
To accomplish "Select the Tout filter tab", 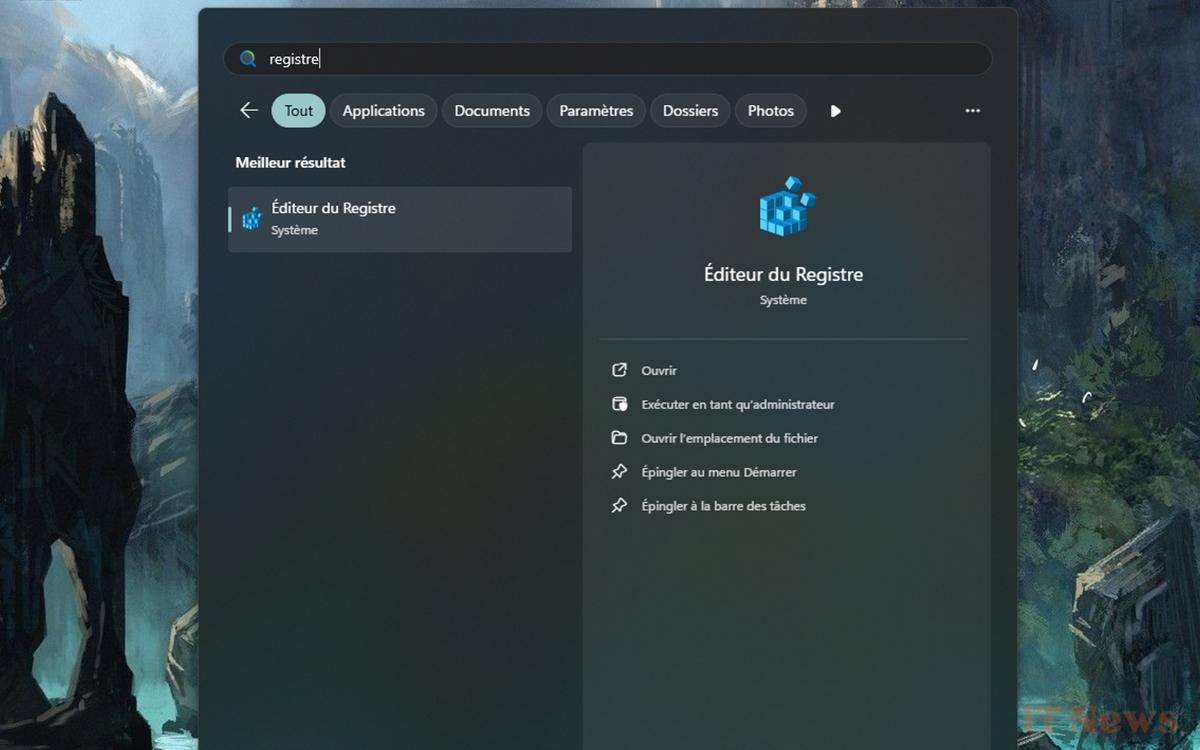I will click(x=298, y=111).
